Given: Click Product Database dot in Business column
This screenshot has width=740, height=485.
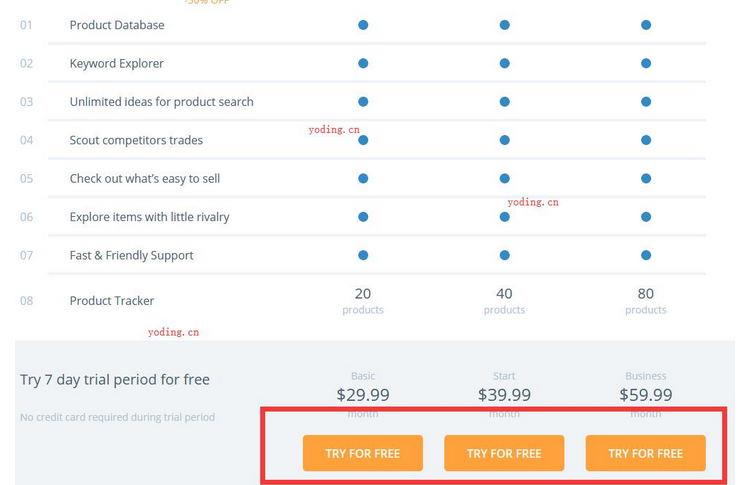Looking at the screenshot, I should (646, 25).
